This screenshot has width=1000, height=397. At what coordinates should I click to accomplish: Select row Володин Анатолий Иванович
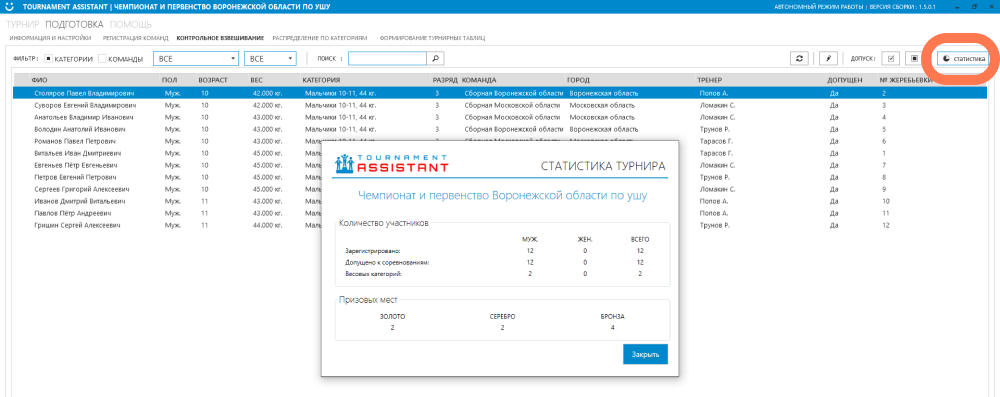coord(500,129)
